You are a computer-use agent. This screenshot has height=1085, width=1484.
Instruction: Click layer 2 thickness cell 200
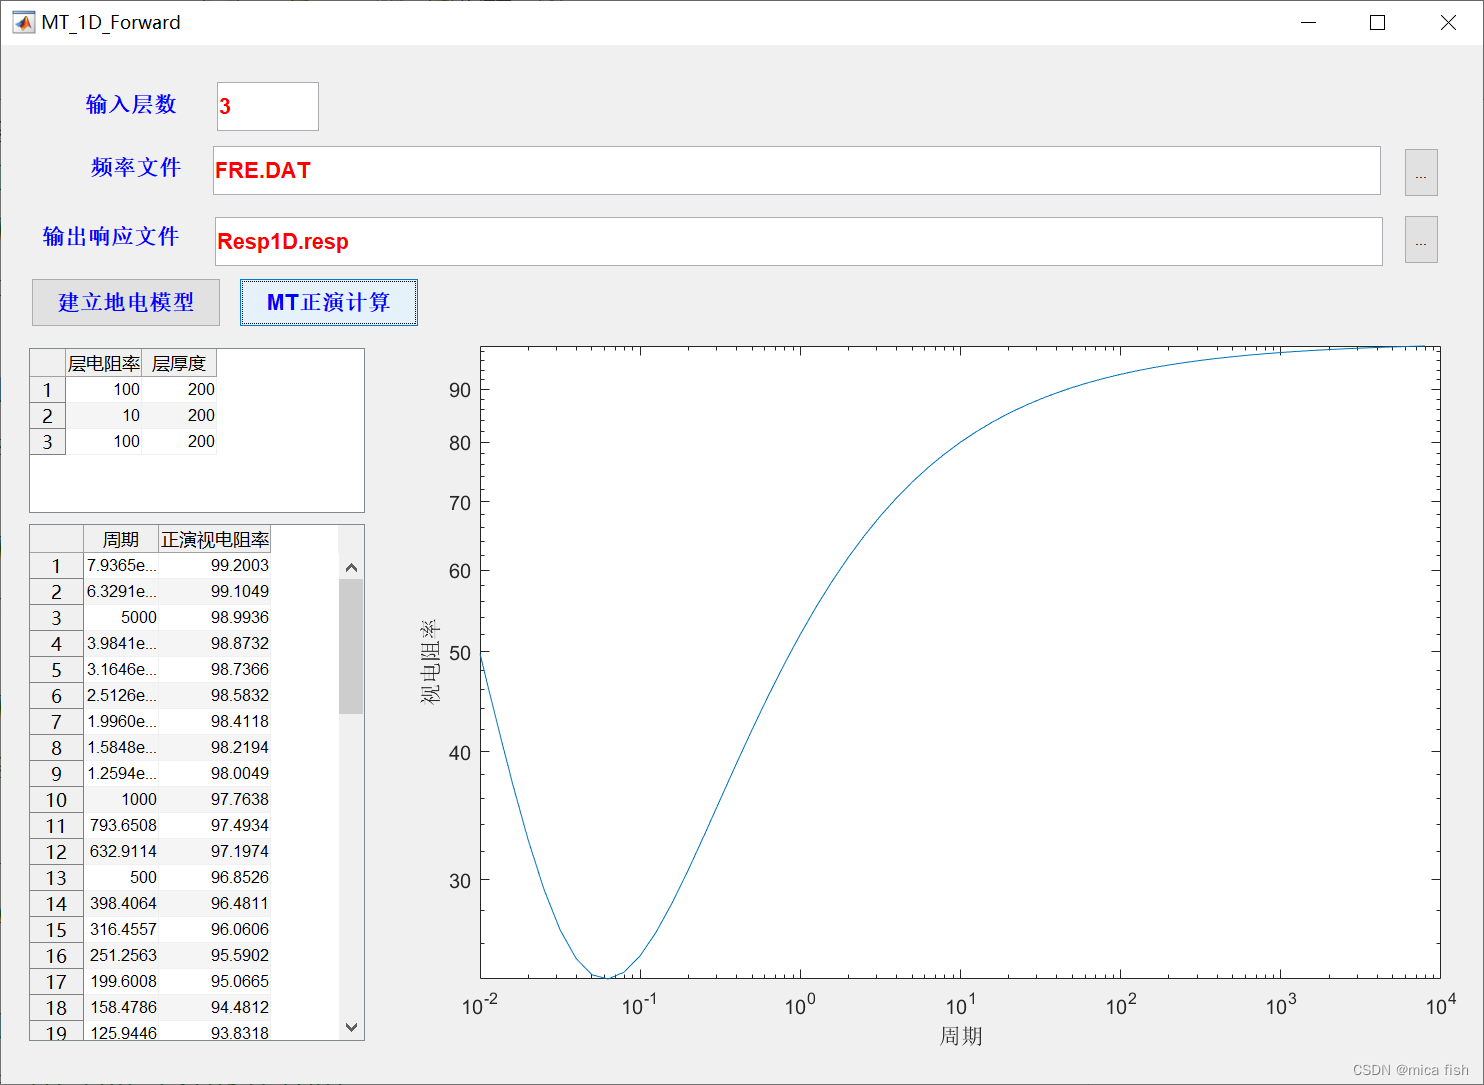(x=179, y=415)
